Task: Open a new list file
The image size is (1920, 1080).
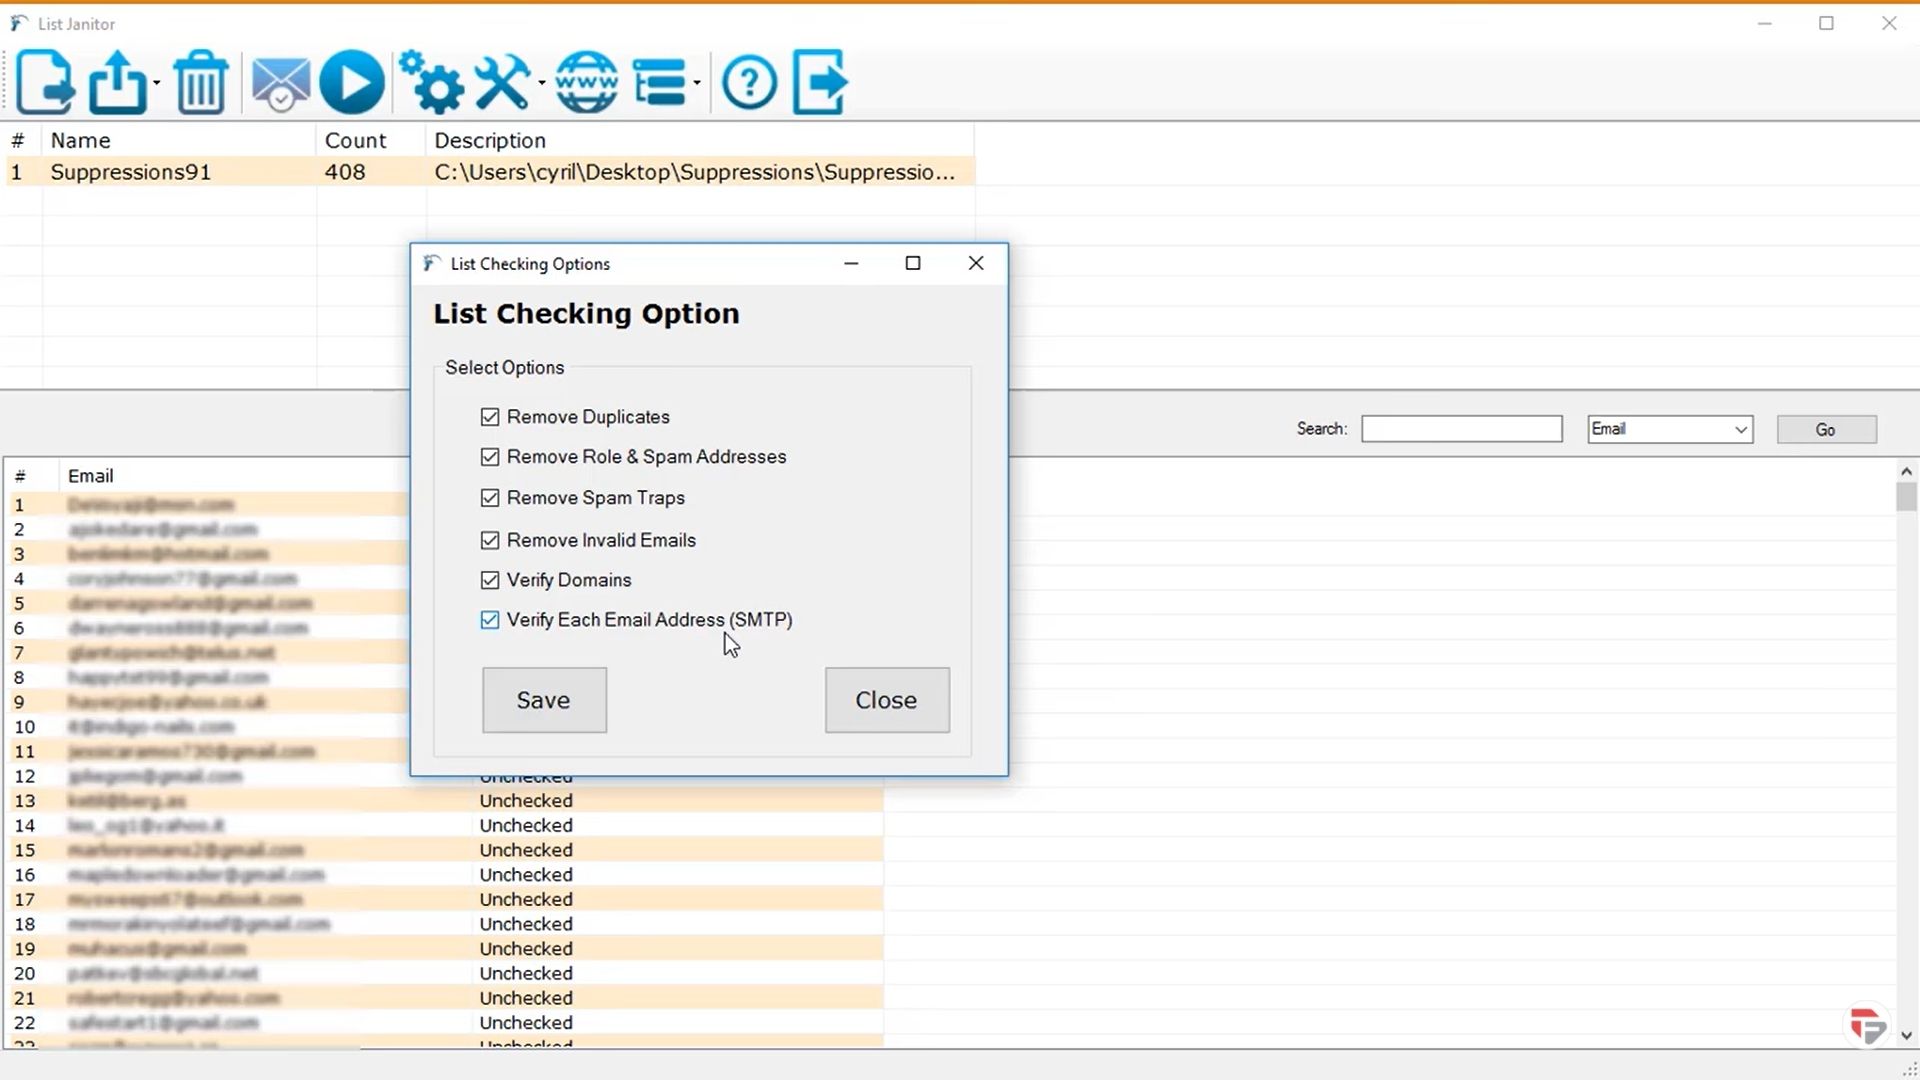Action: coord(45,82)
